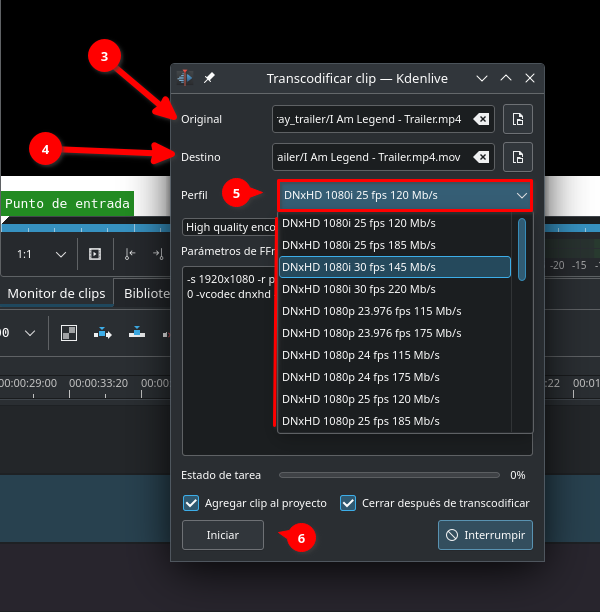Image resolution: width=600 pixels, height=612 pixels.
Task: Click the Punto de entrada overlay label
Action: point(67,203)
